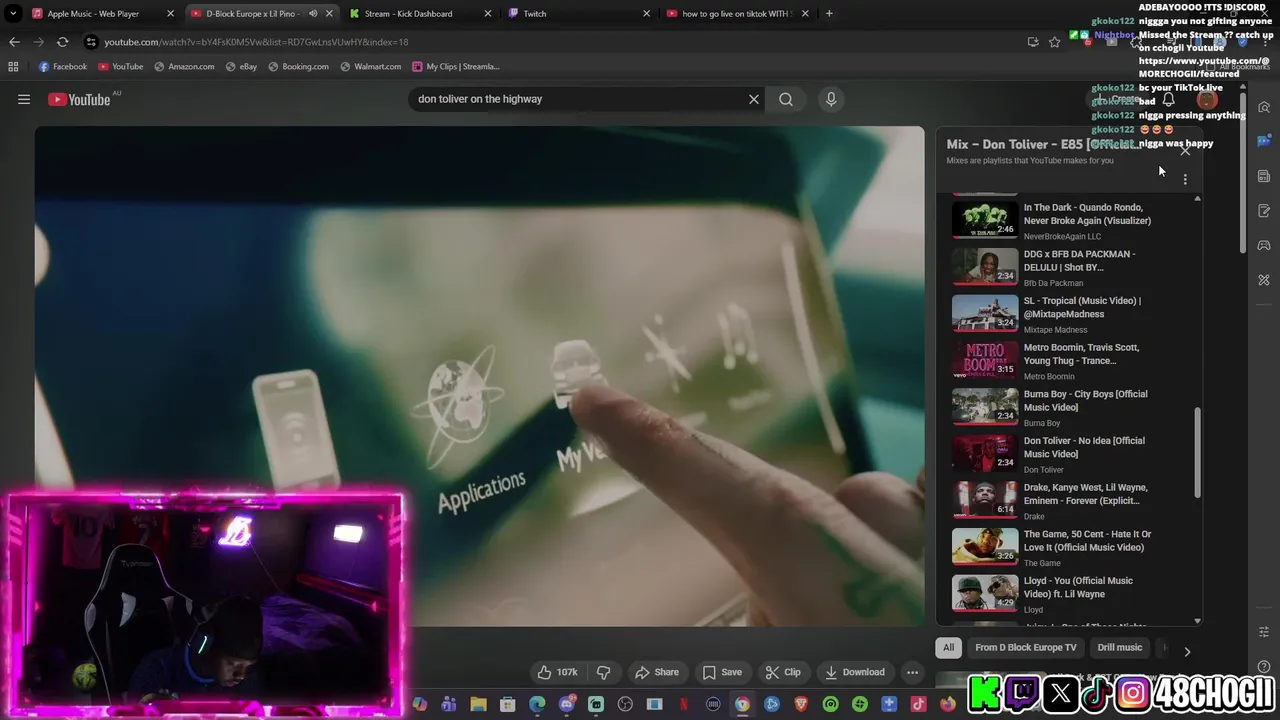This screenshot has height=720, width=1280.
Task: Select the Drill music chip
Action: (x=1119, y=647)
